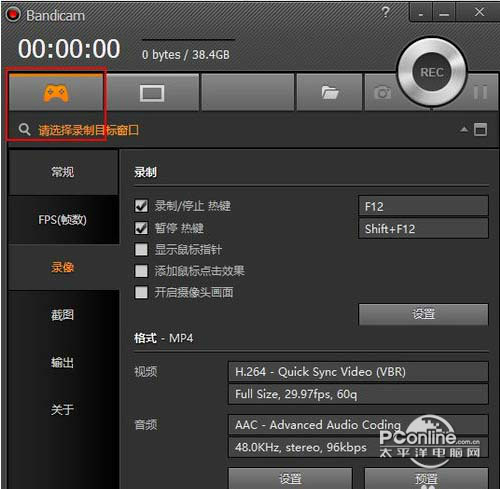The width and height of the screenshot is (500, 489).
Task: Click the 48.0KHz, stereo, 96kbps field
Action: [x=358, y=447]
